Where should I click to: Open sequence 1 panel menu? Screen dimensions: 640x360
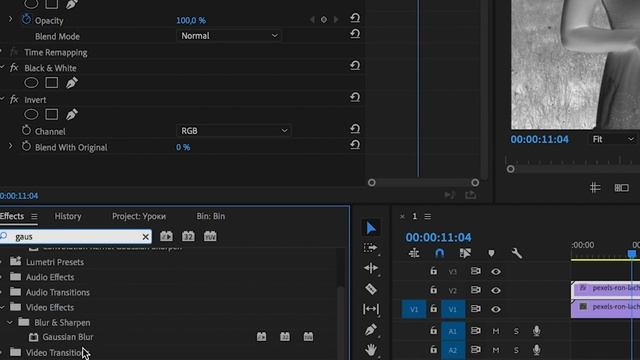tap(427, 216)
